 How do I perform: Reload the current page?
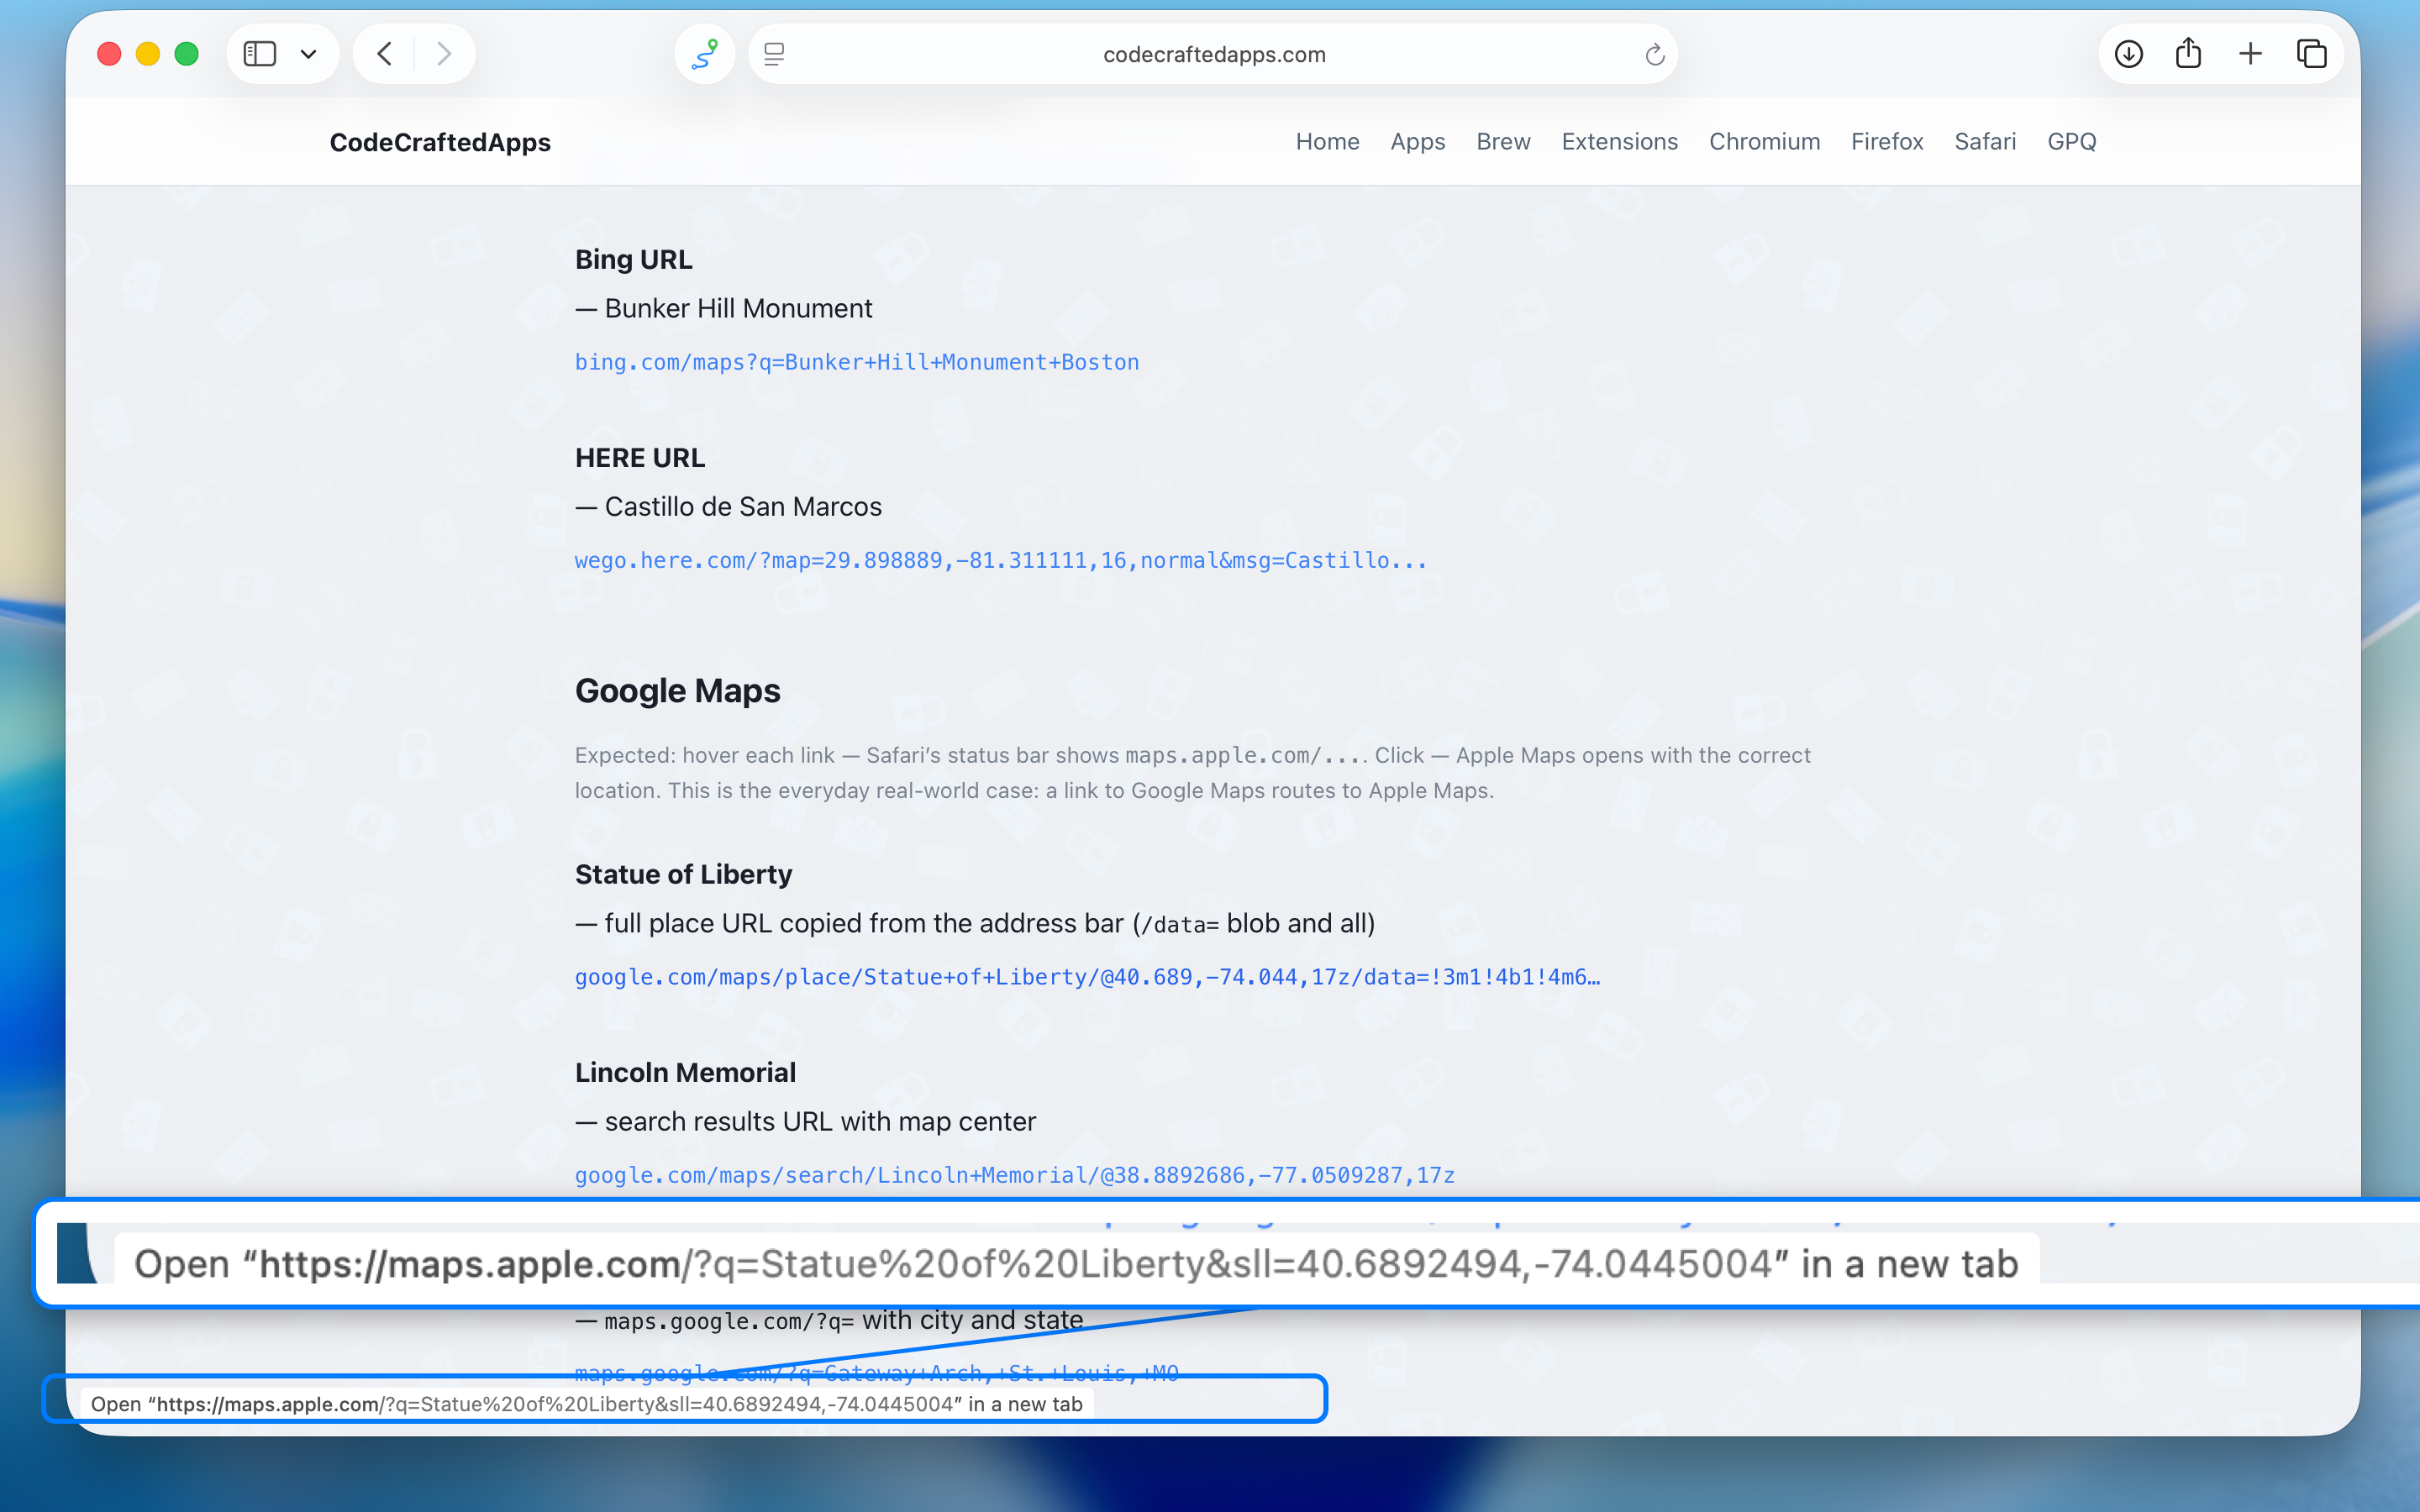(1654, 54)
